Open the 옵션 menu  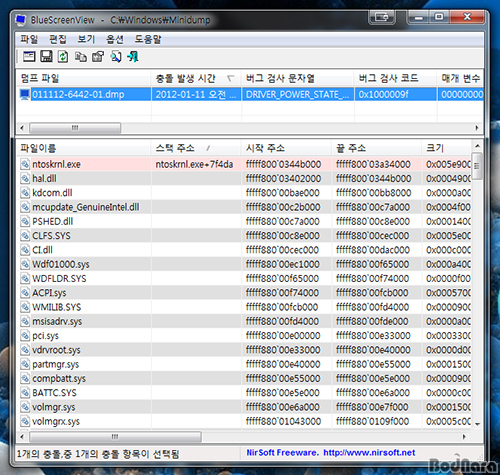115,39
